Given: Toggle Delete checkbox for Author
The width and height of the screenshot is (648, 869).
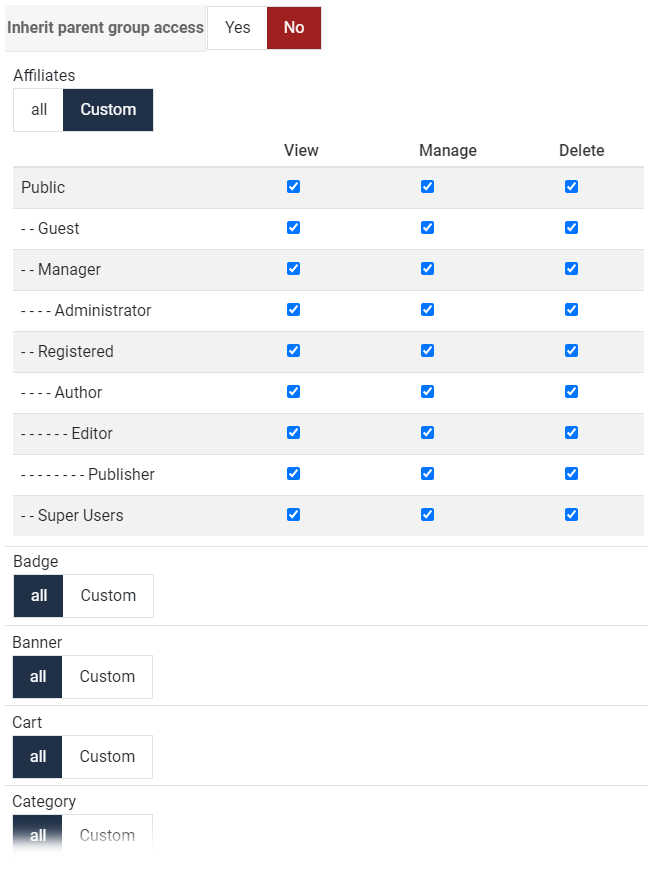Looking at the screenshot, I should 571,392.
